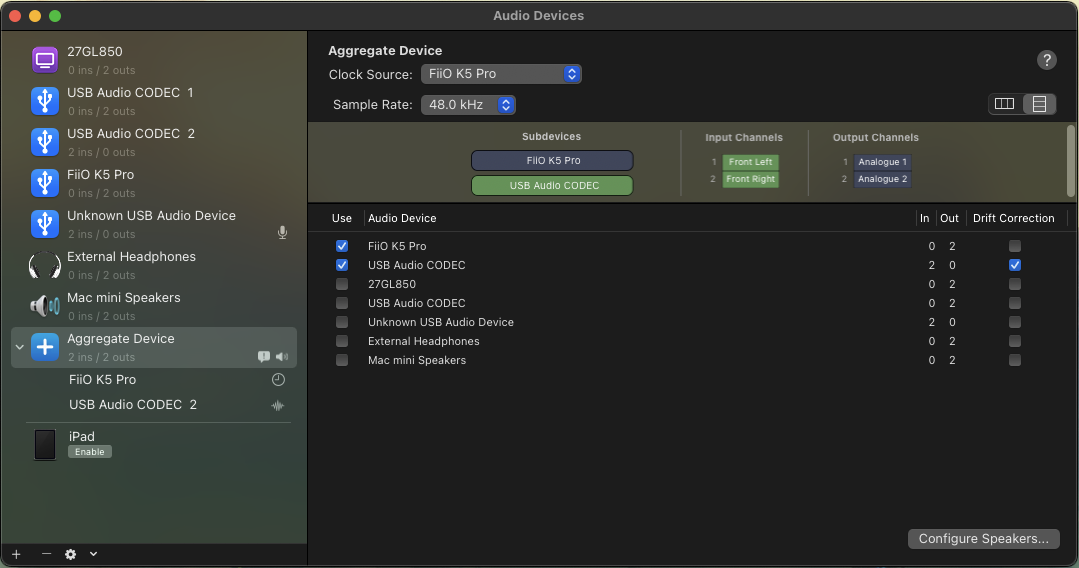This screenshot has height=568, width=1079.
Task: Open the chevron menu beside gear
Action: click(x=94, y=554)
